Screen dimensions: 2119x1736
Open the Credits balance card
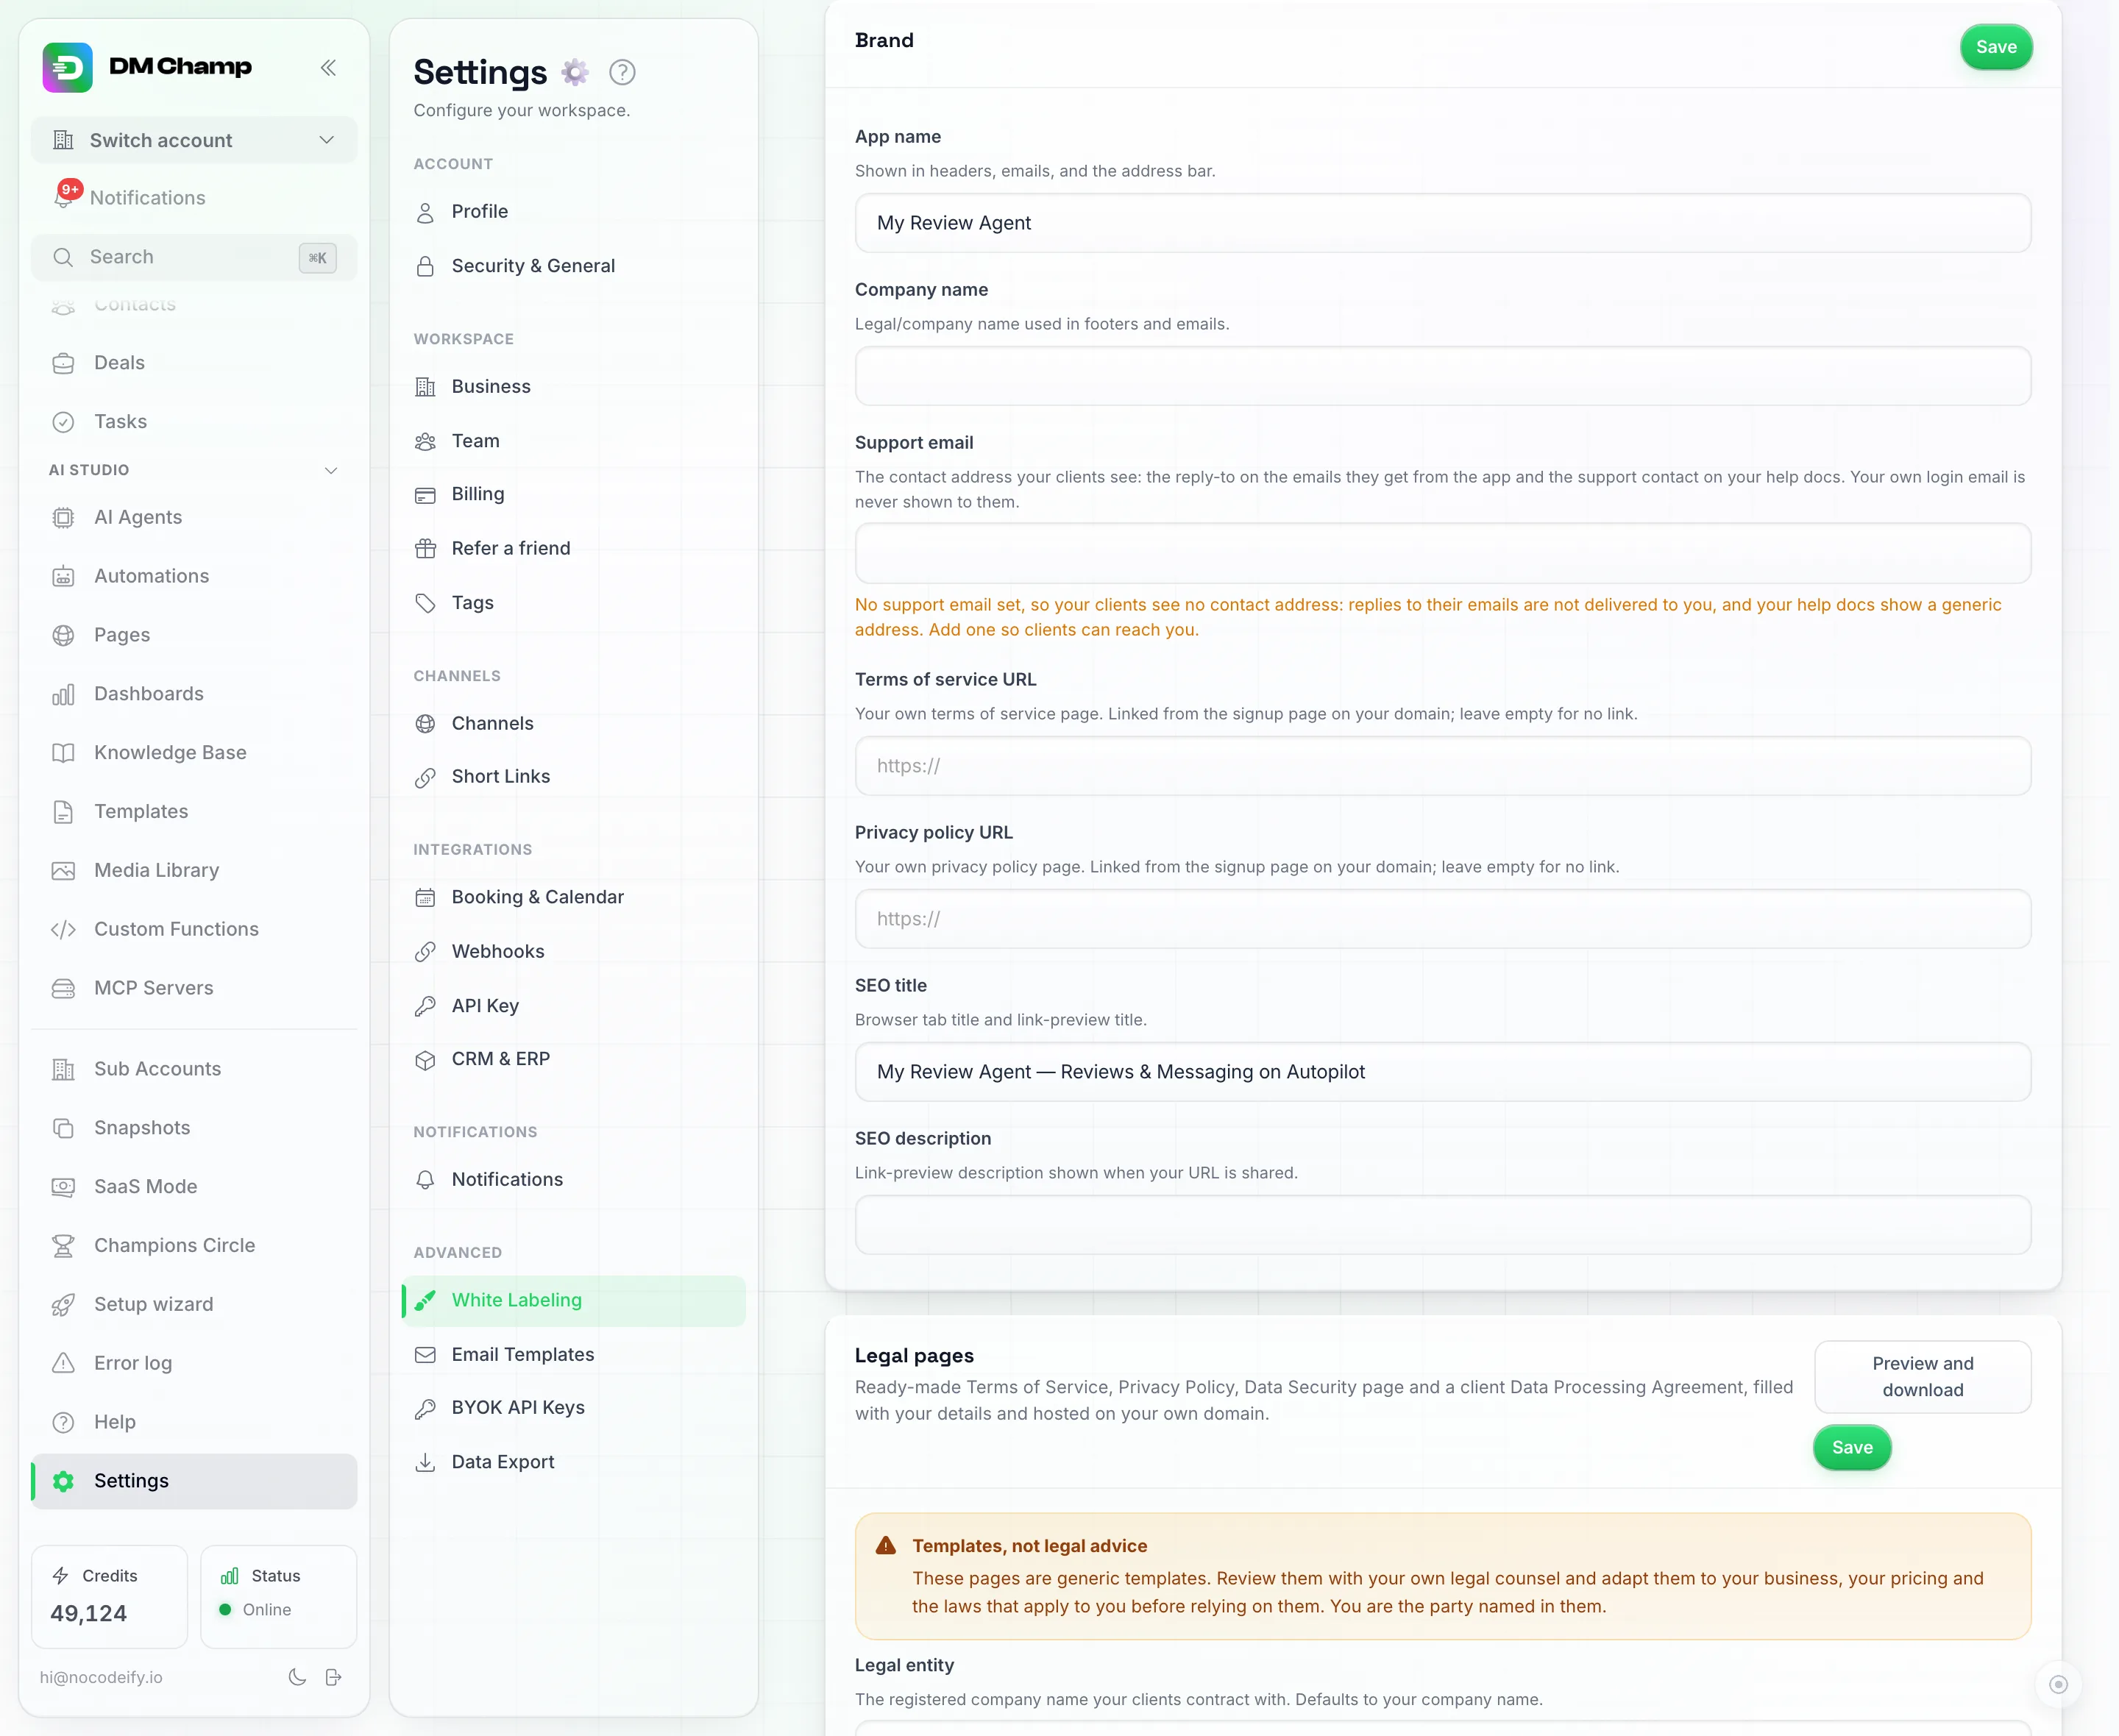click(x=109, y=1596)
